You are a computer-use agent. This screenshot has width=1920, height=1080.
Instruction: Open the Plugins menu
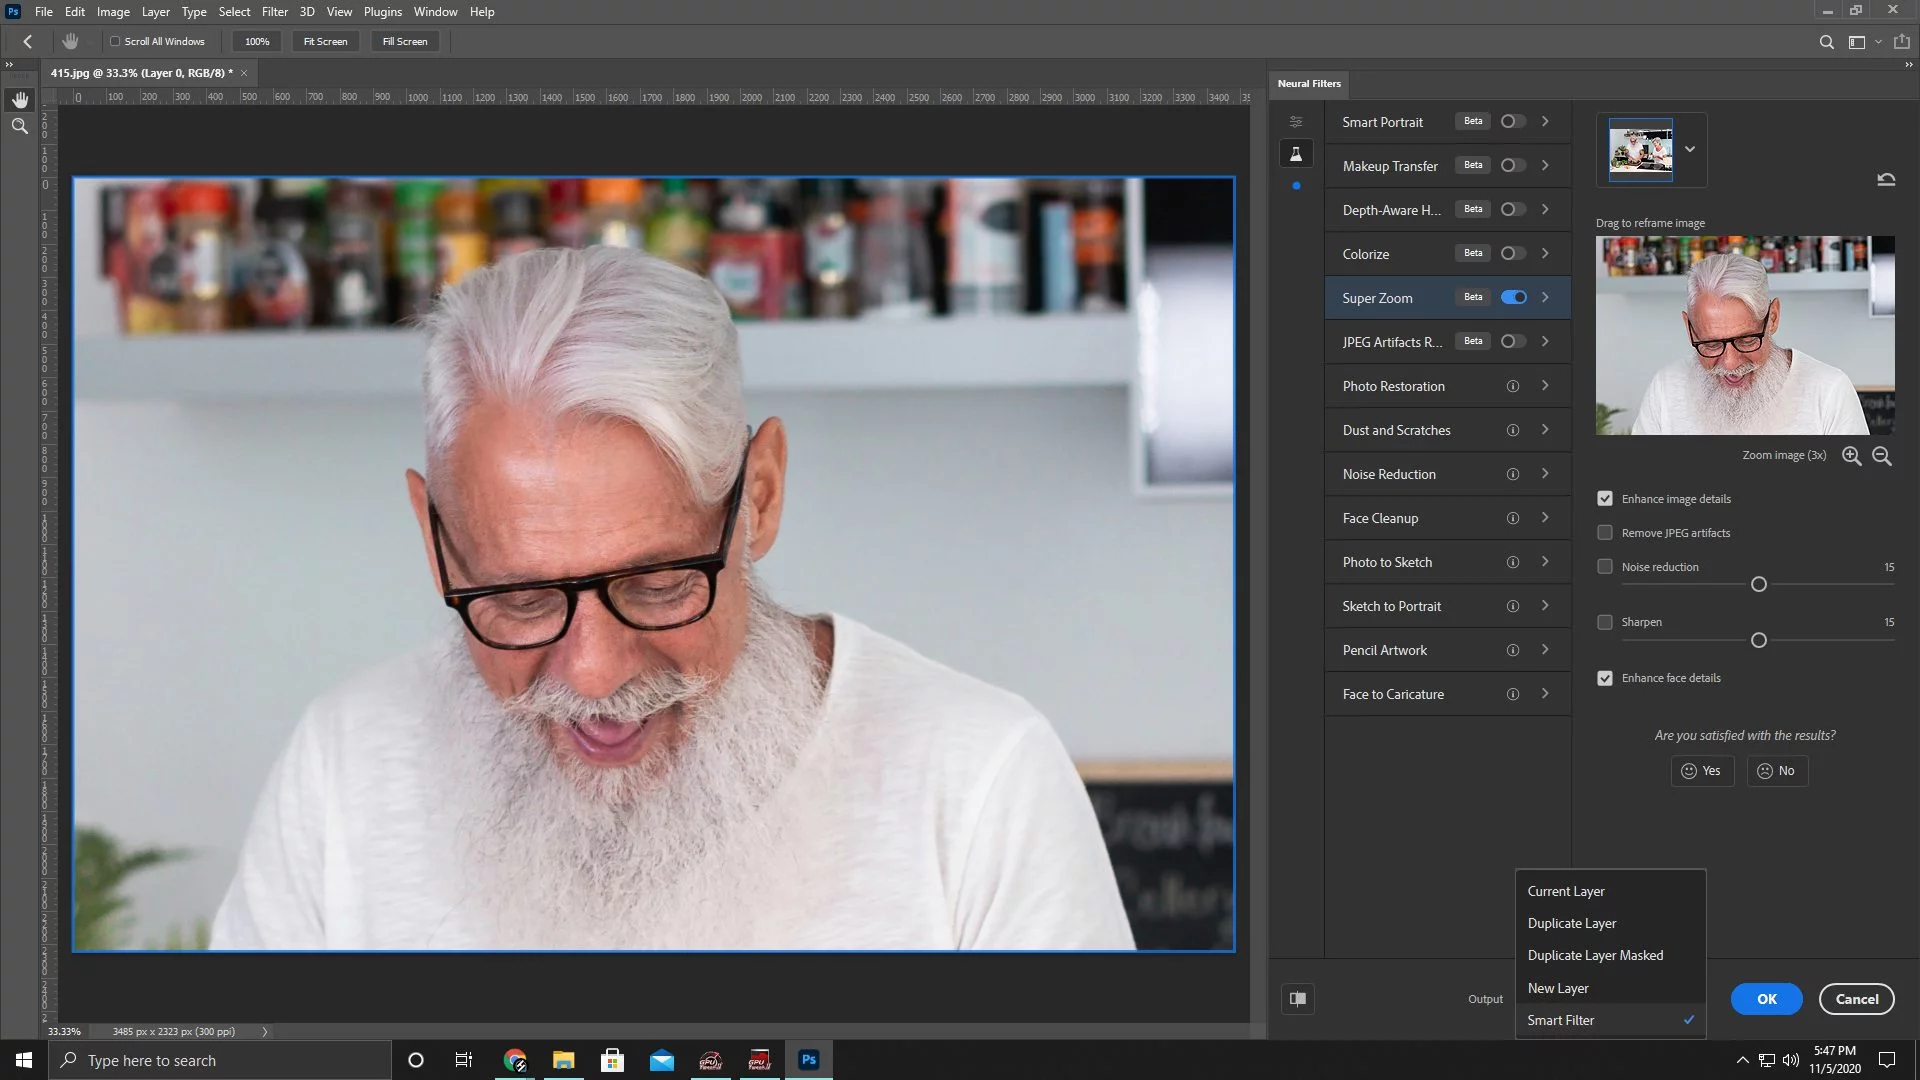click(383, 12)
